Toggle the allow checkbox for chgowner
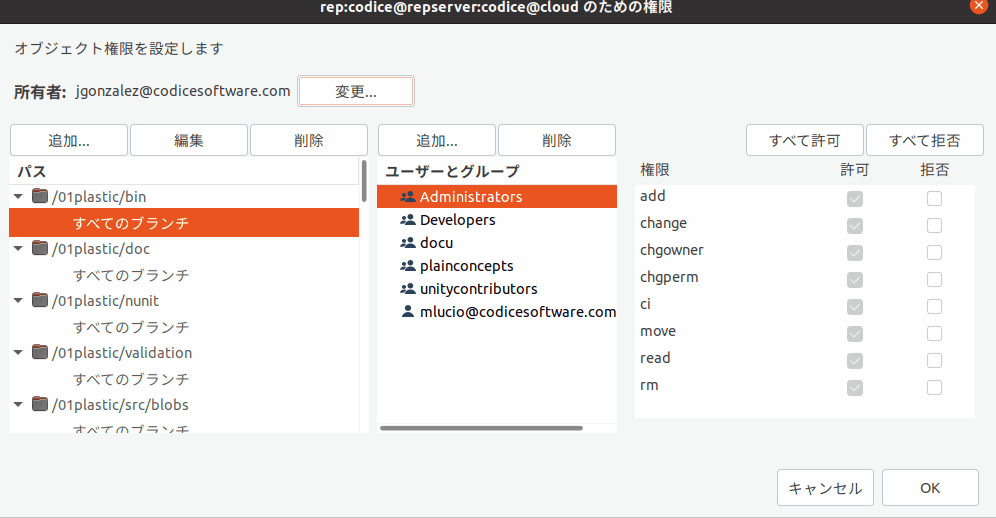Image resolution: width=996 pixels, height=518 pixels. point(855,253)
